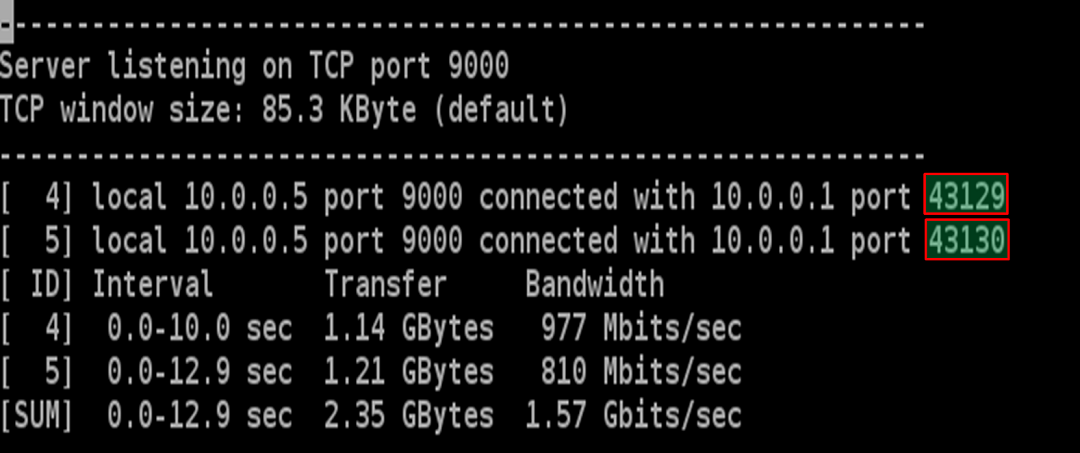Click the 'Bandwidth' column header

(x=595, y=285)
